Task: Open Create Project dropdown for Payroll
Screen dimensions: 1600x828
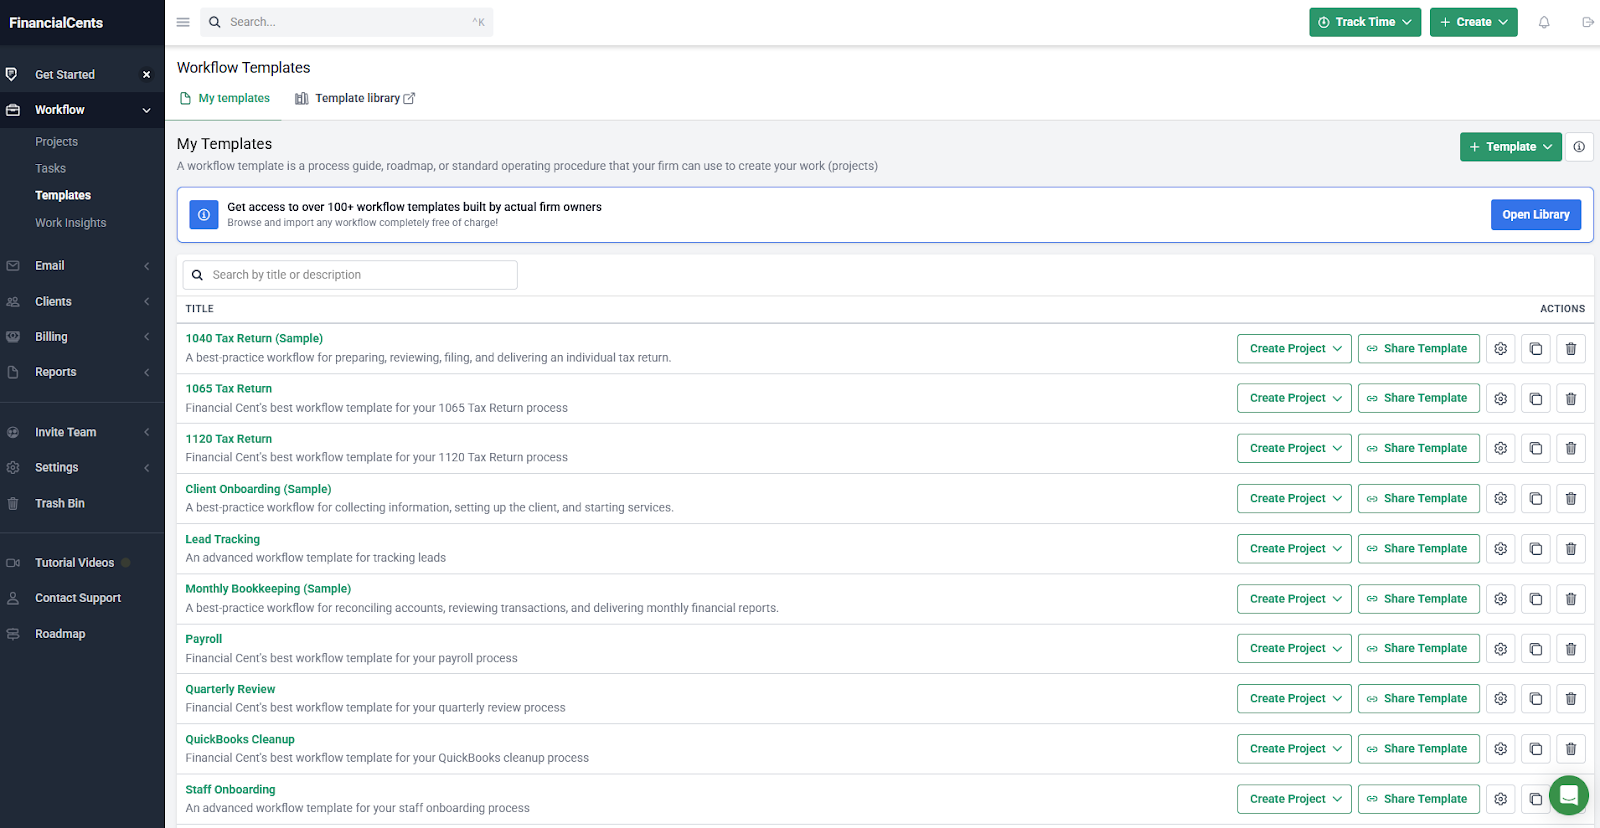Action: 1294,649
